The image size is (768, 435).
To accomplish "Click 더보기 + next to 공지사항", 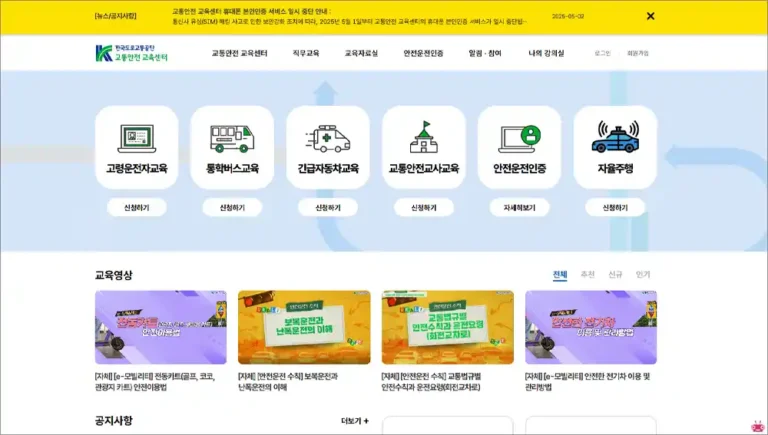I will click(355, 421).
